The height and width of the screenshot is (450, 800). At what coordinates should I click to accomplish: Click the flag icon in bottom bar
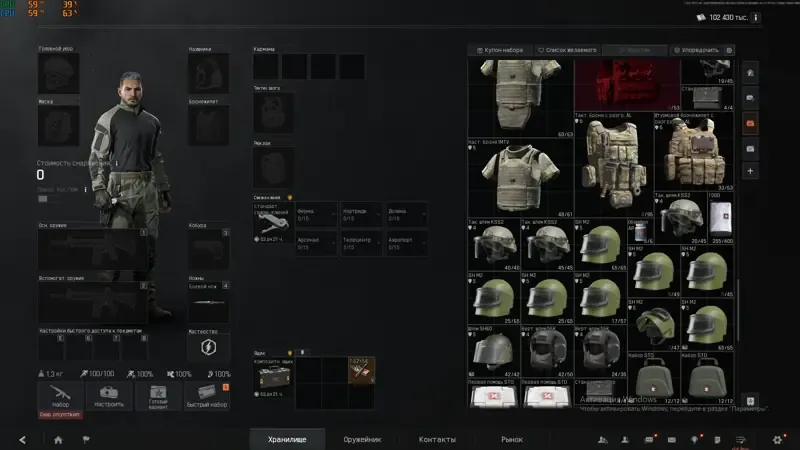86,439
